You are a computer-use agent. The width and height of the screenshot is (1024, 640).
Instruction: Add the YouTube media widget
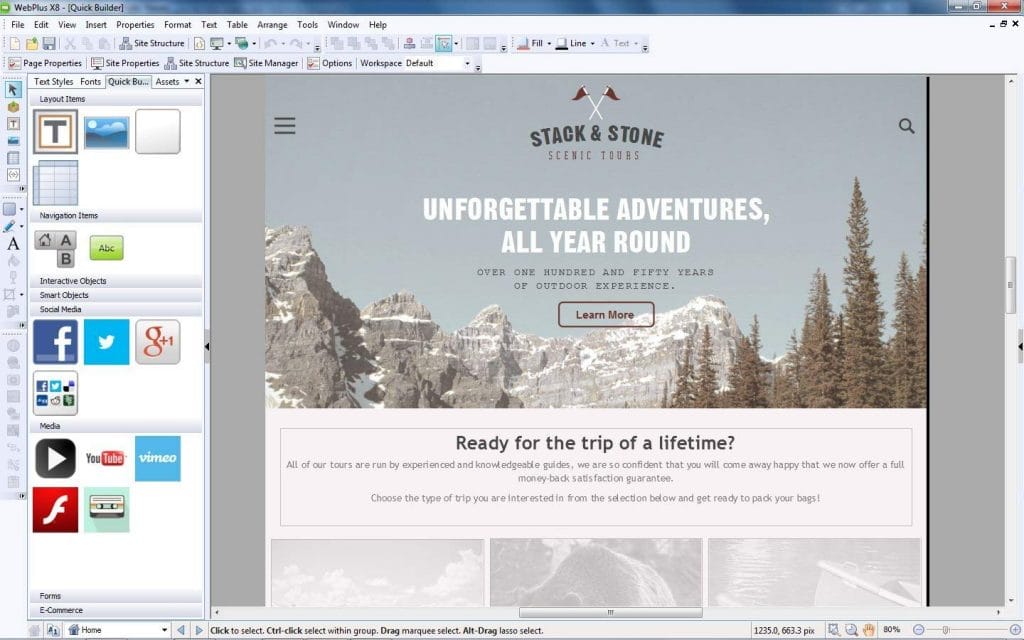click(107, 458)
